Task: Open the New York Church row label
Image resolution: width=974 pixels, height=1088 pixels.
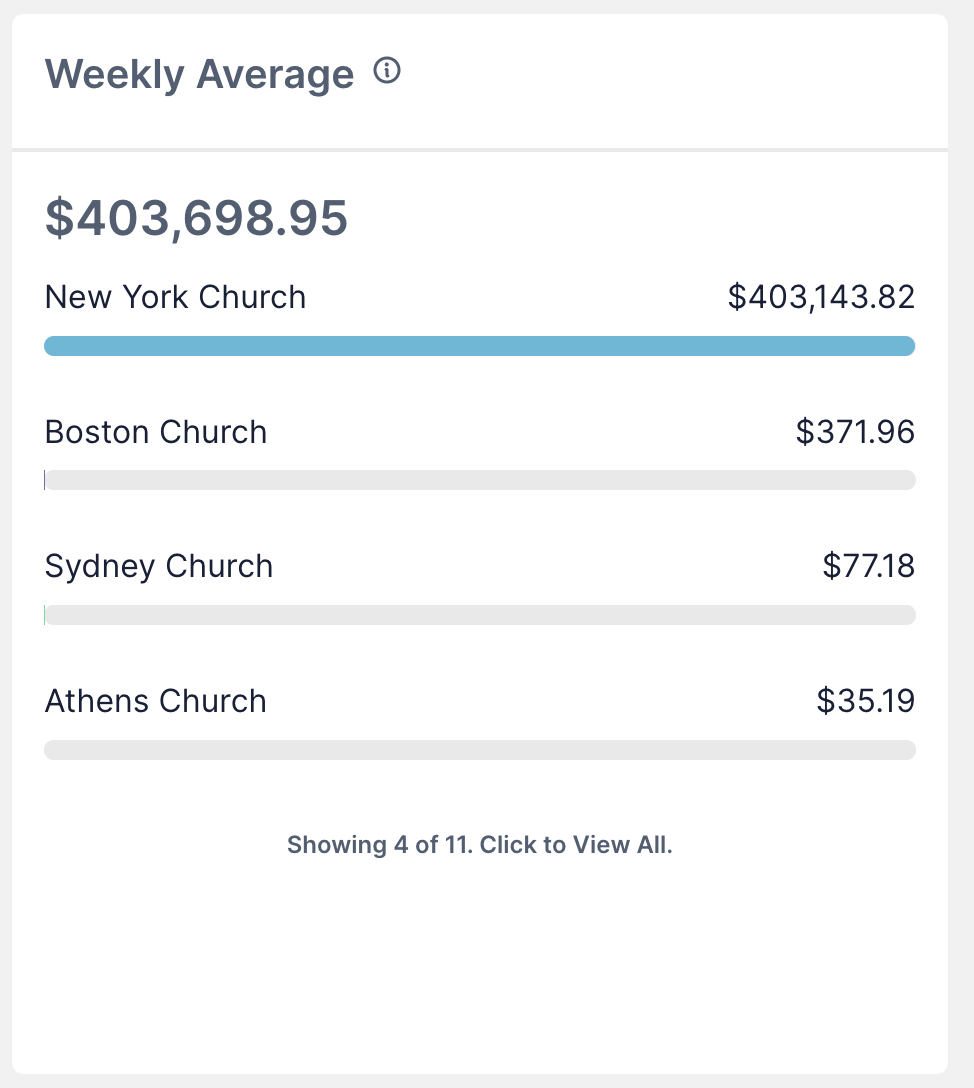Action: pyautogui.click(x=175, y=297)
